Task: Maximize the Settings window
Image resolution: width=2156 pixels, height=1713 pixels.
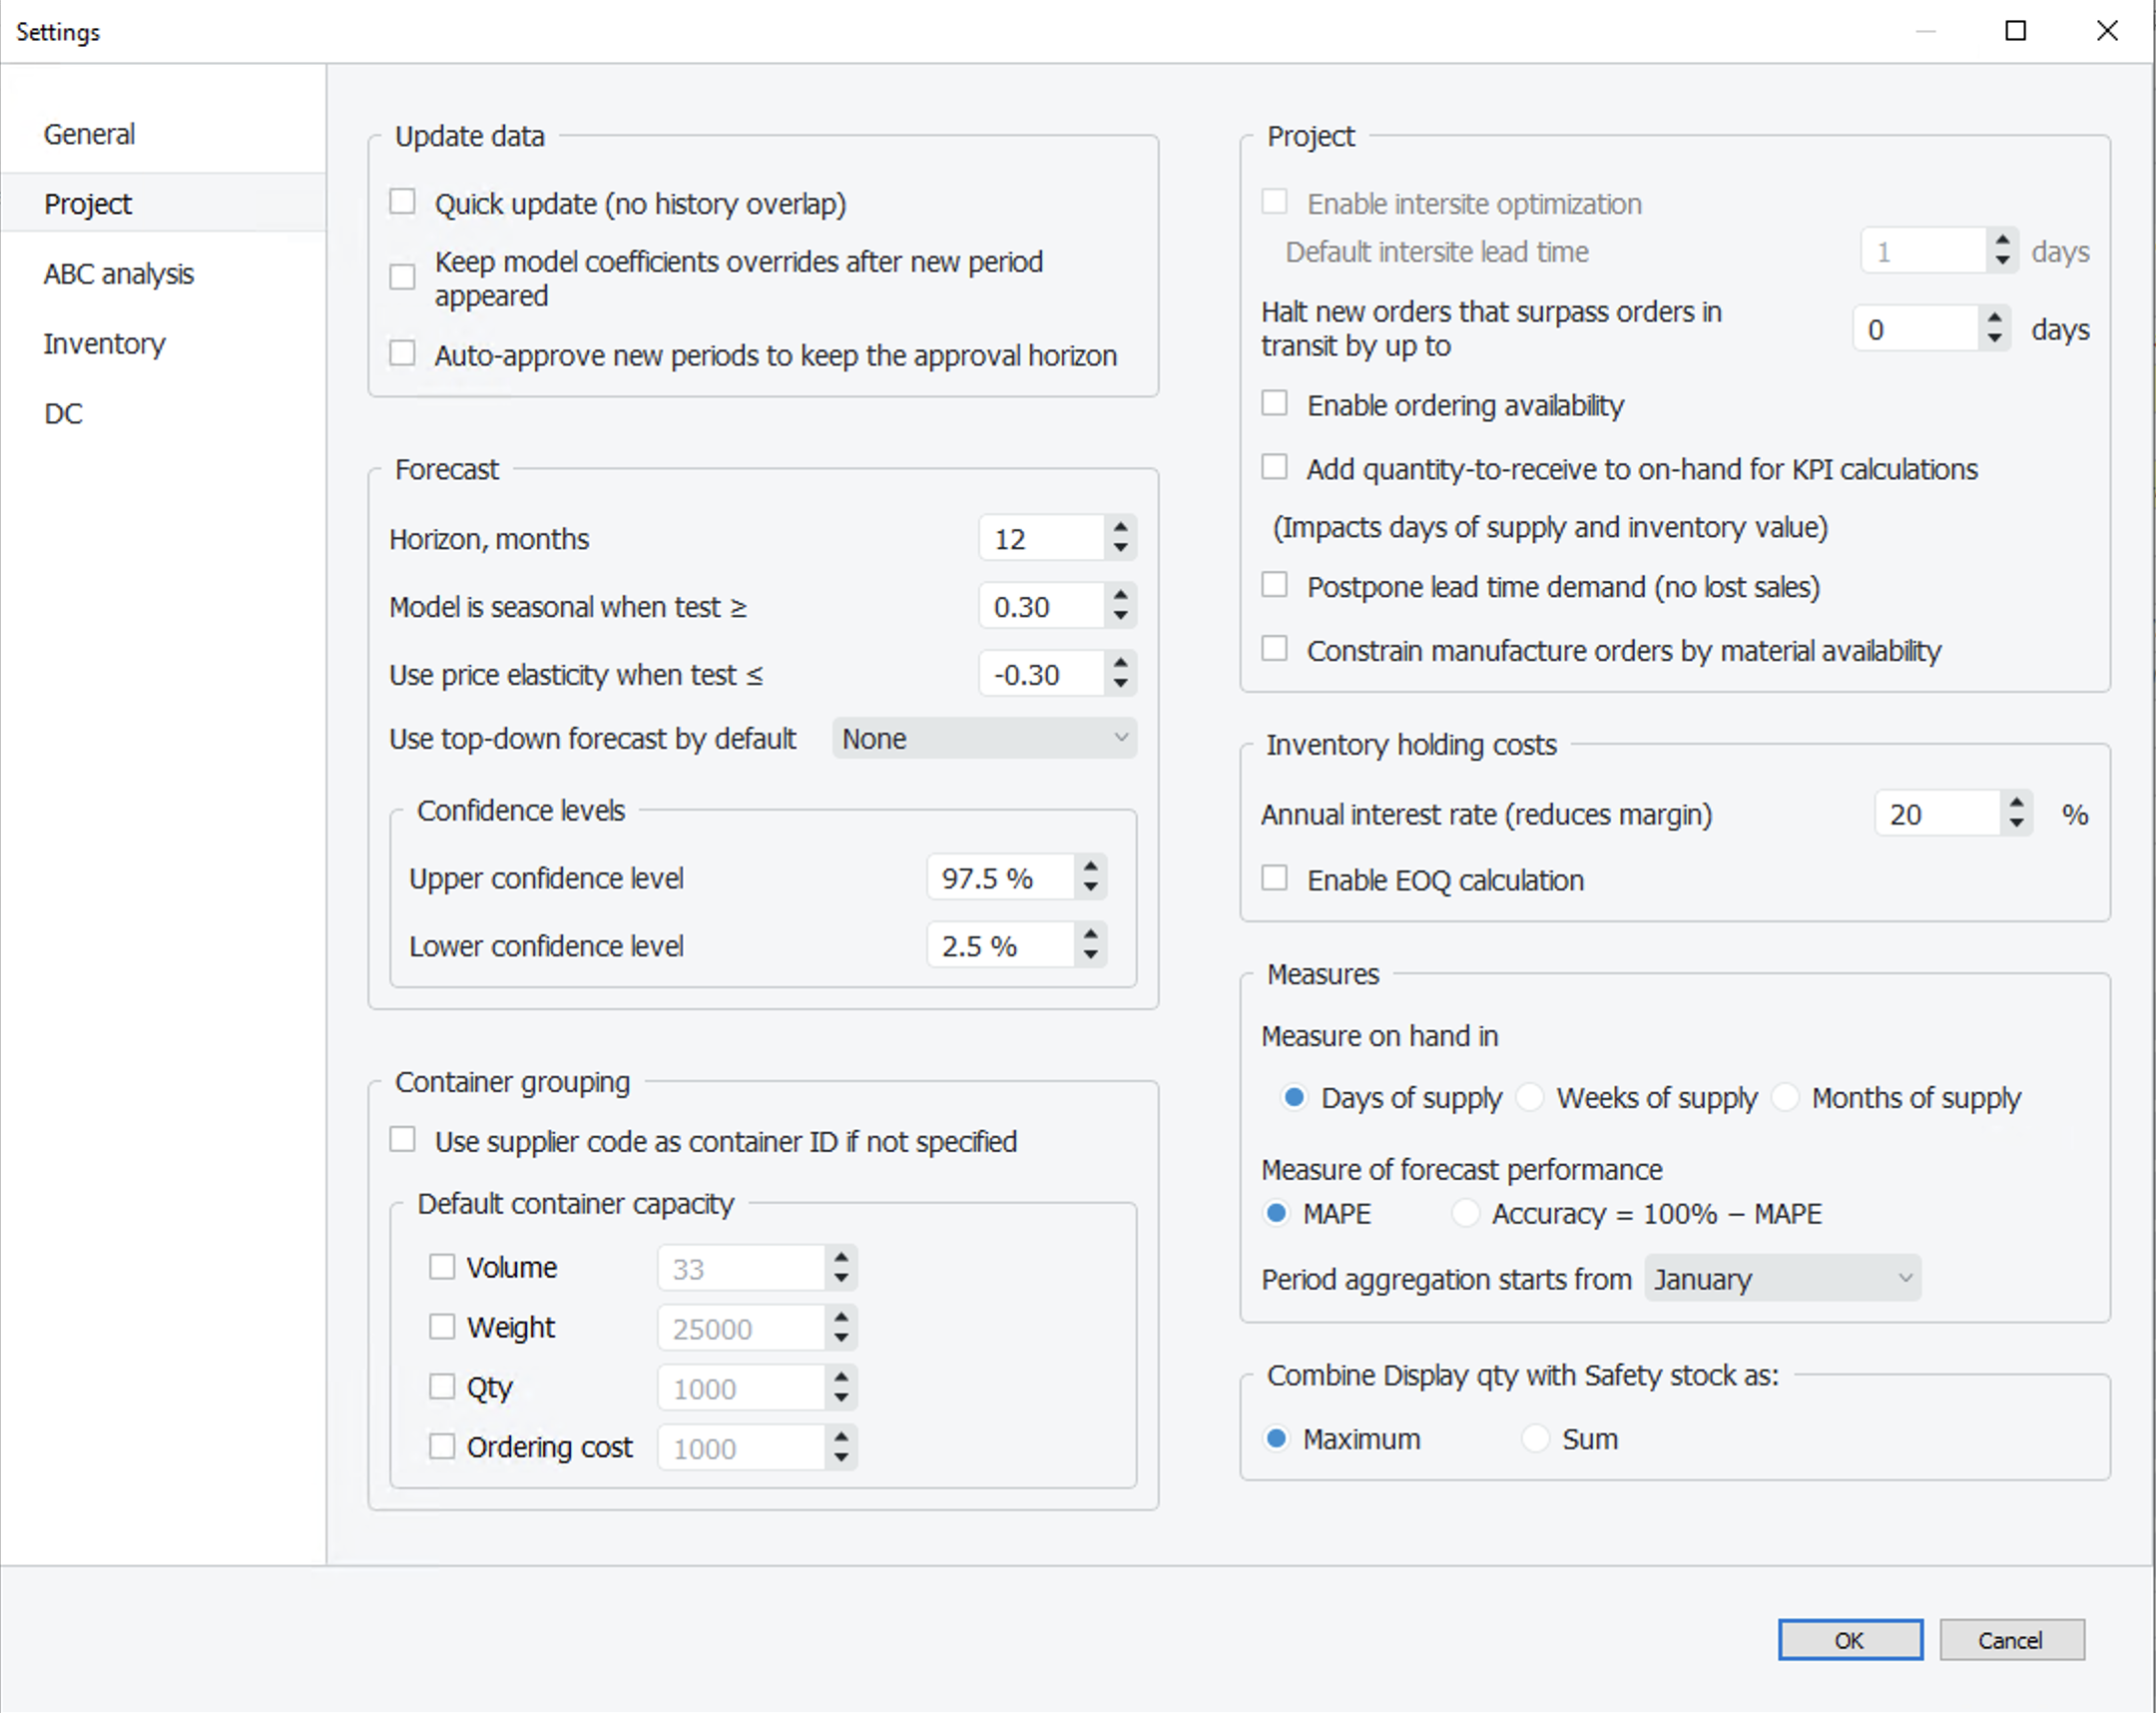Action: [x=2015, y=31]
